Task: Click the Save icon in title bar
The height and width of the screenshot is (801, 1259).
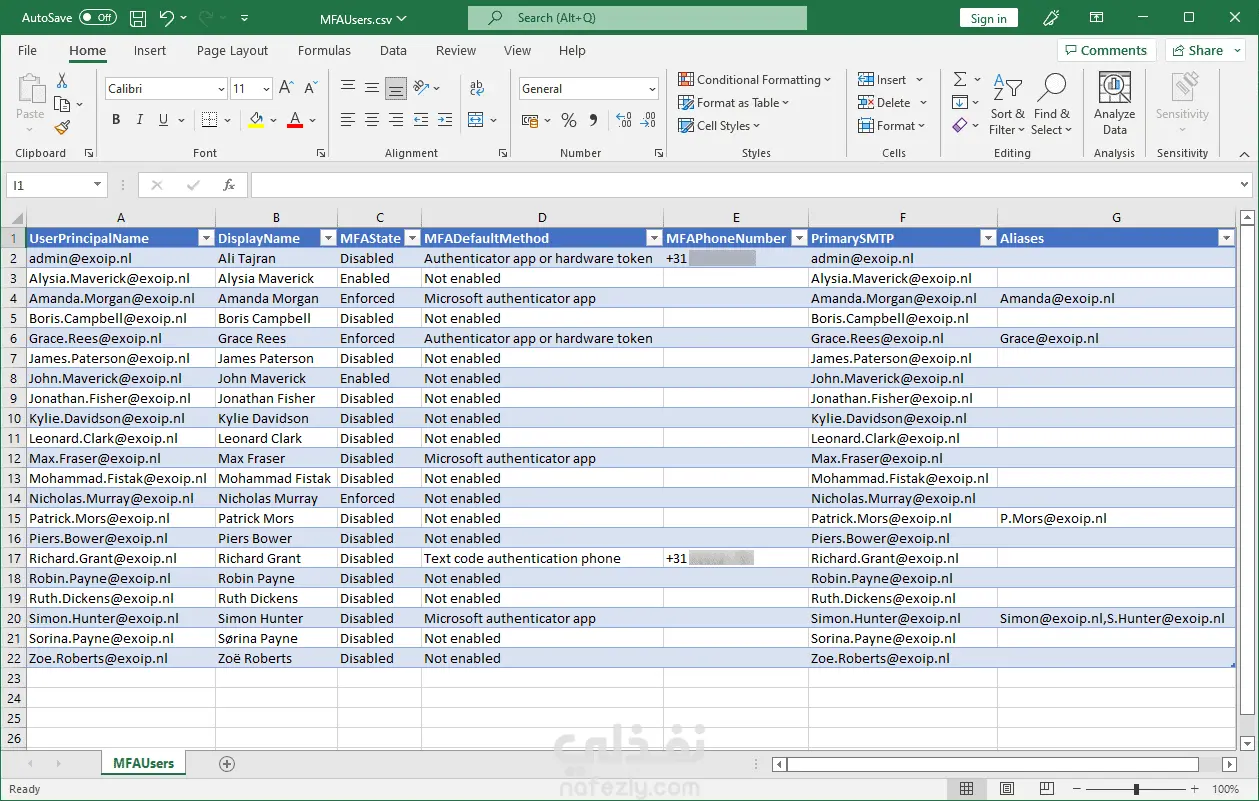Action: [x=138, y=18]
